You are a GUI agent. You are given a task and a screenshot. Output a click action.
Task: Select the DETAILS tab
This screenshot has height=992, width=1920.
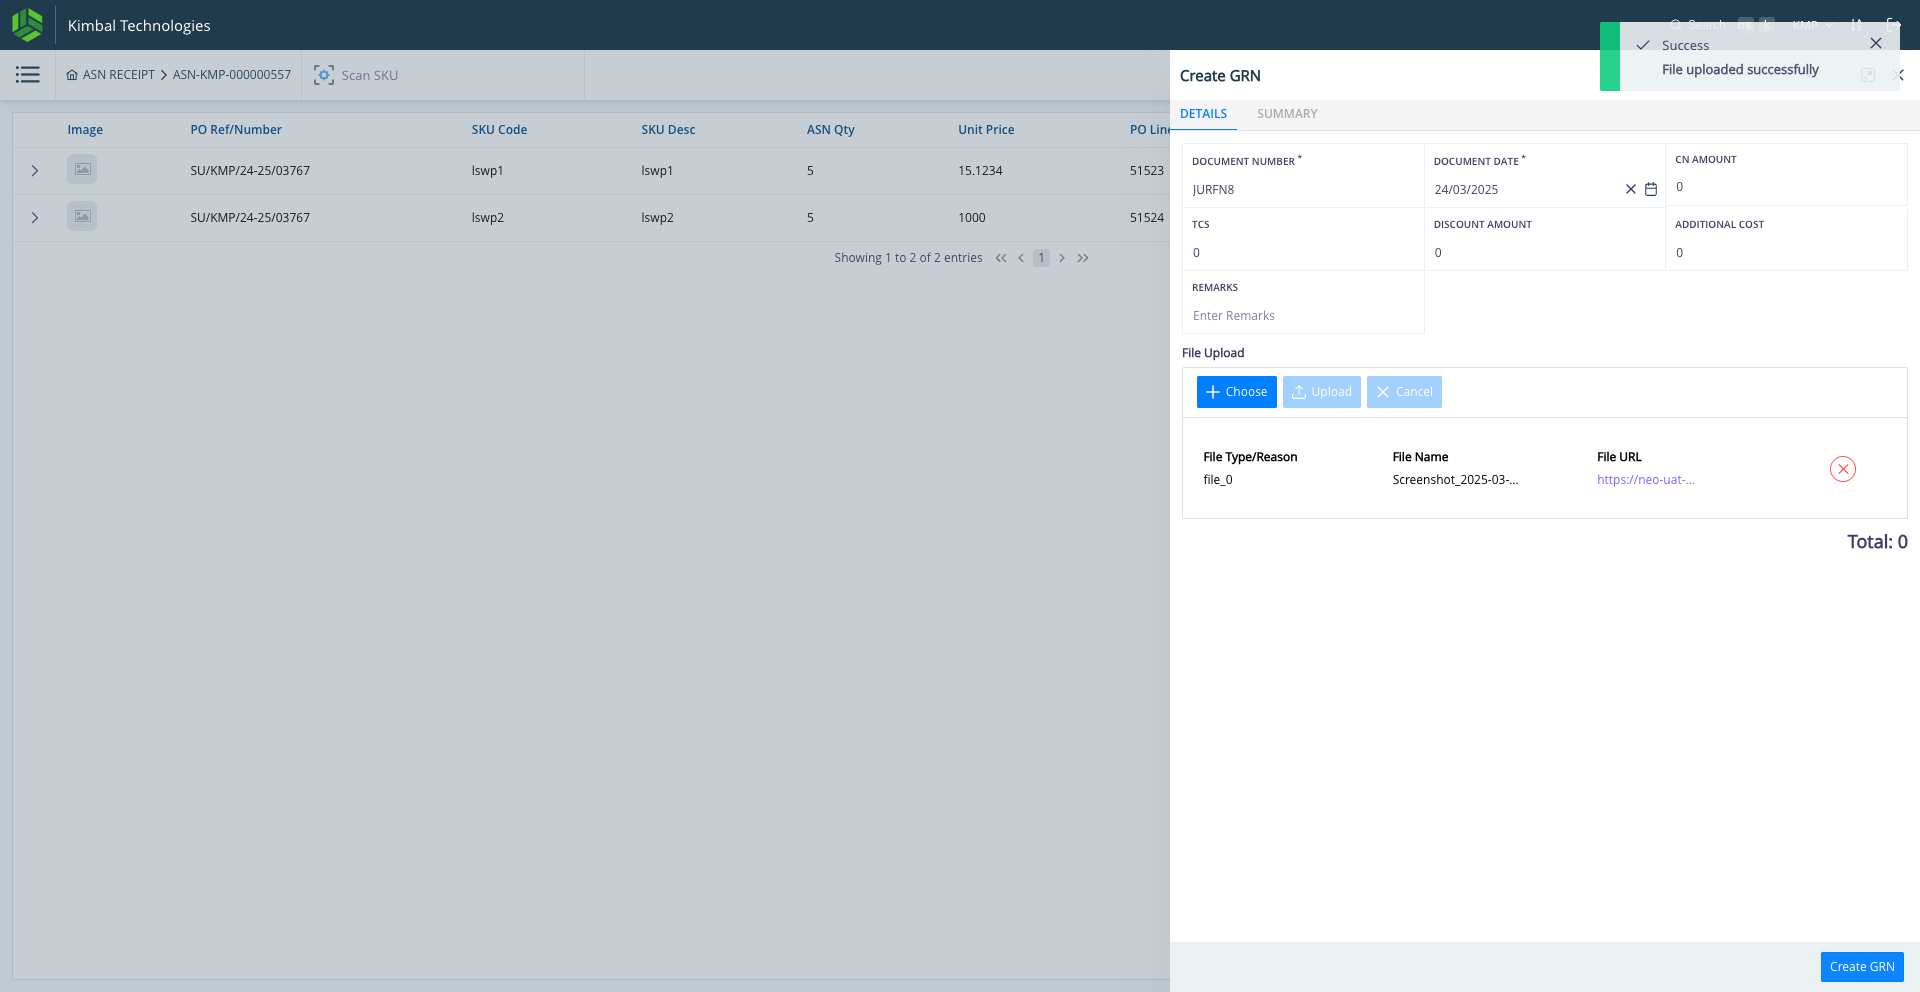tap(1203, 114)
